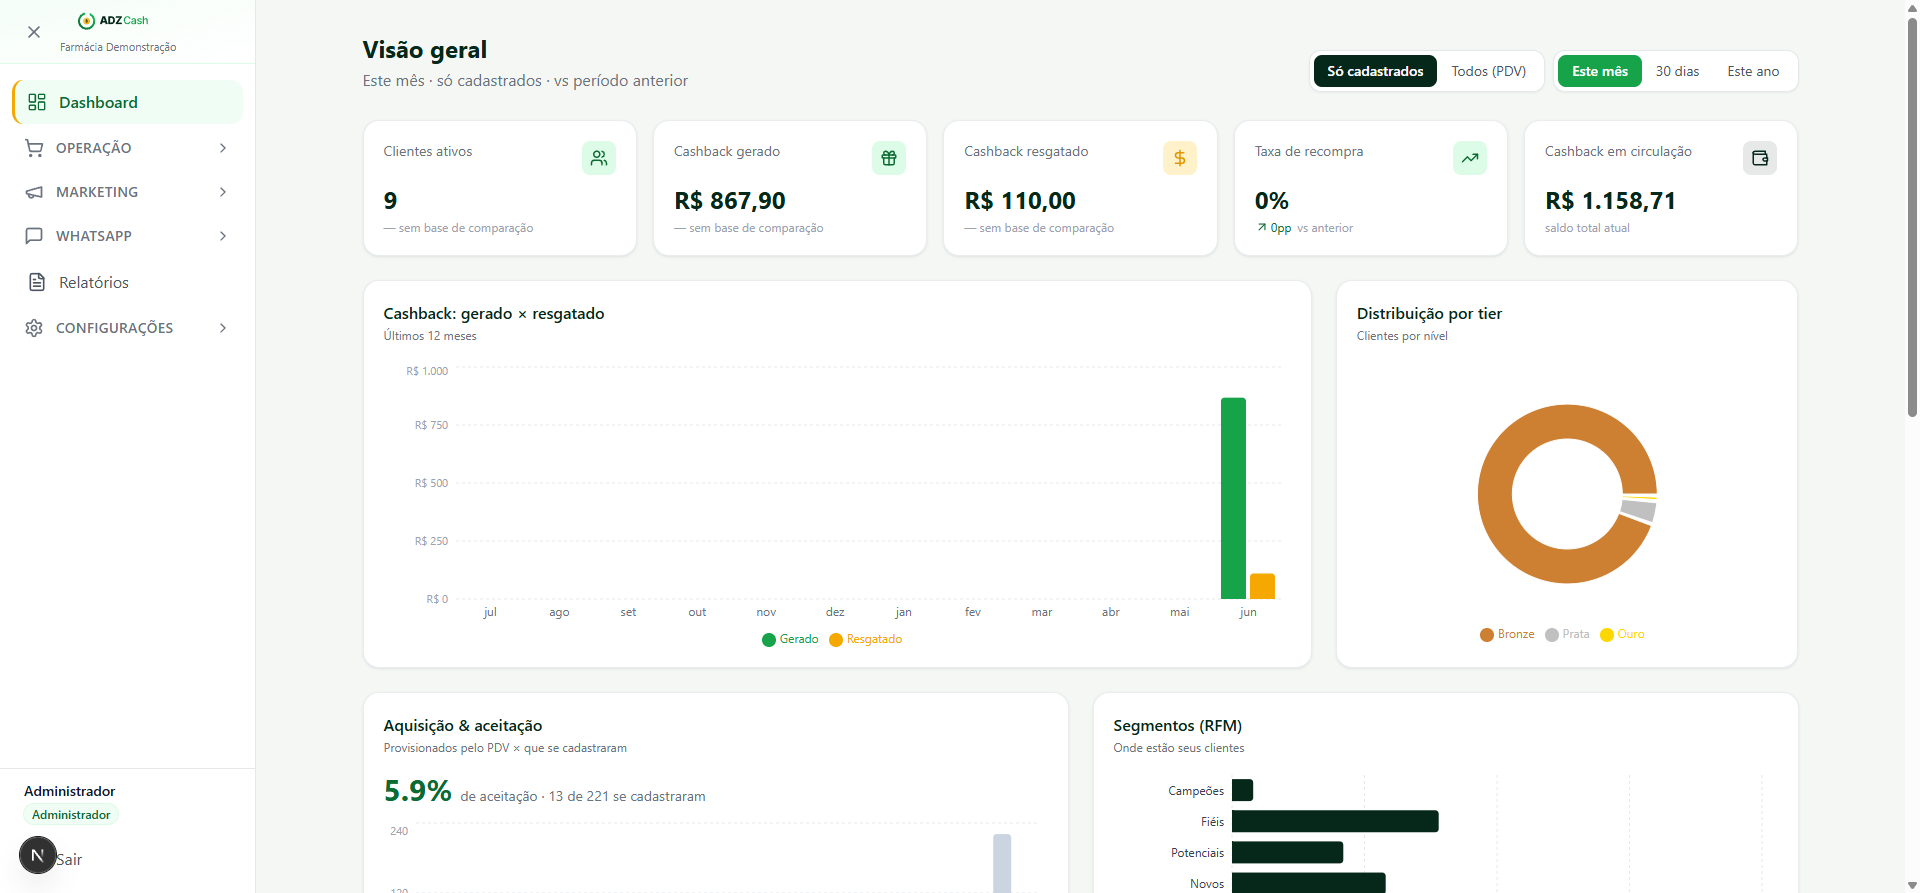1920x893 pixels.
Task: Expand the OPERAÇÃO menu chevron
Action: click(223, 148)
